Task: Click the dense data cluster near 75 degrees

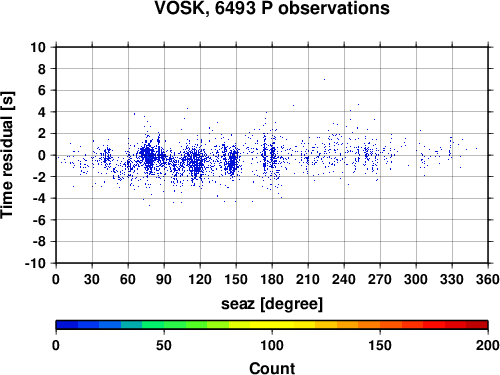Action: click(147, 156)
